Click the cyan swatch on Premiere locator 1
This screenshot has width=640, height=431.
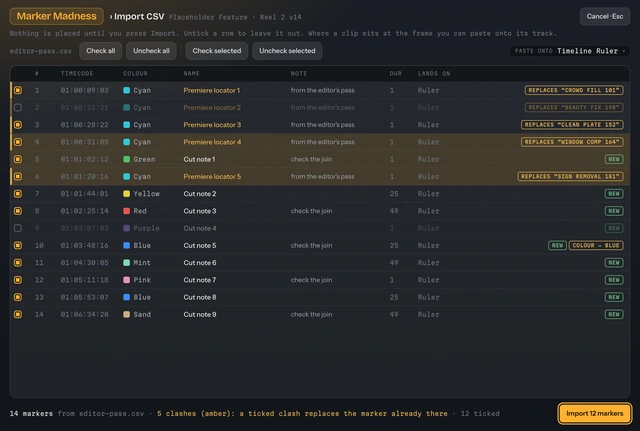coord(127,90)
